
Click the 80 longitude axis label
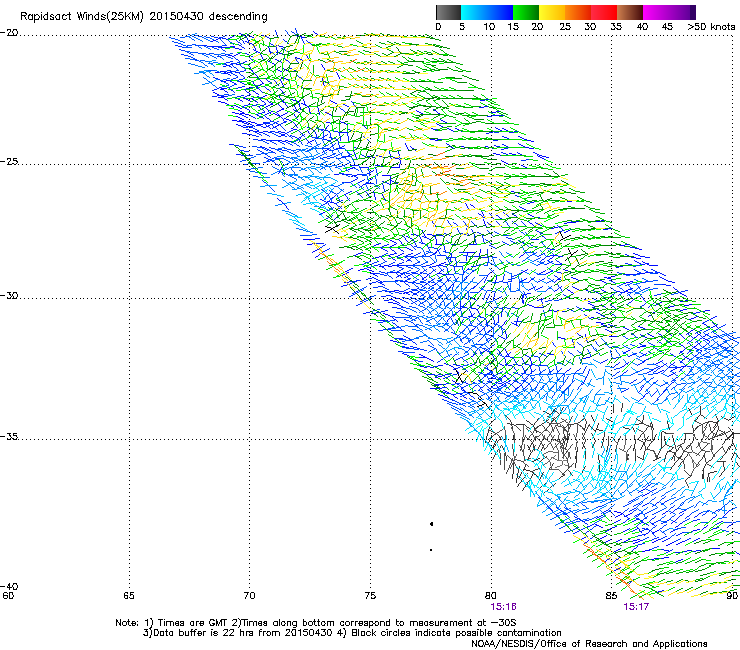click(491, 596)
